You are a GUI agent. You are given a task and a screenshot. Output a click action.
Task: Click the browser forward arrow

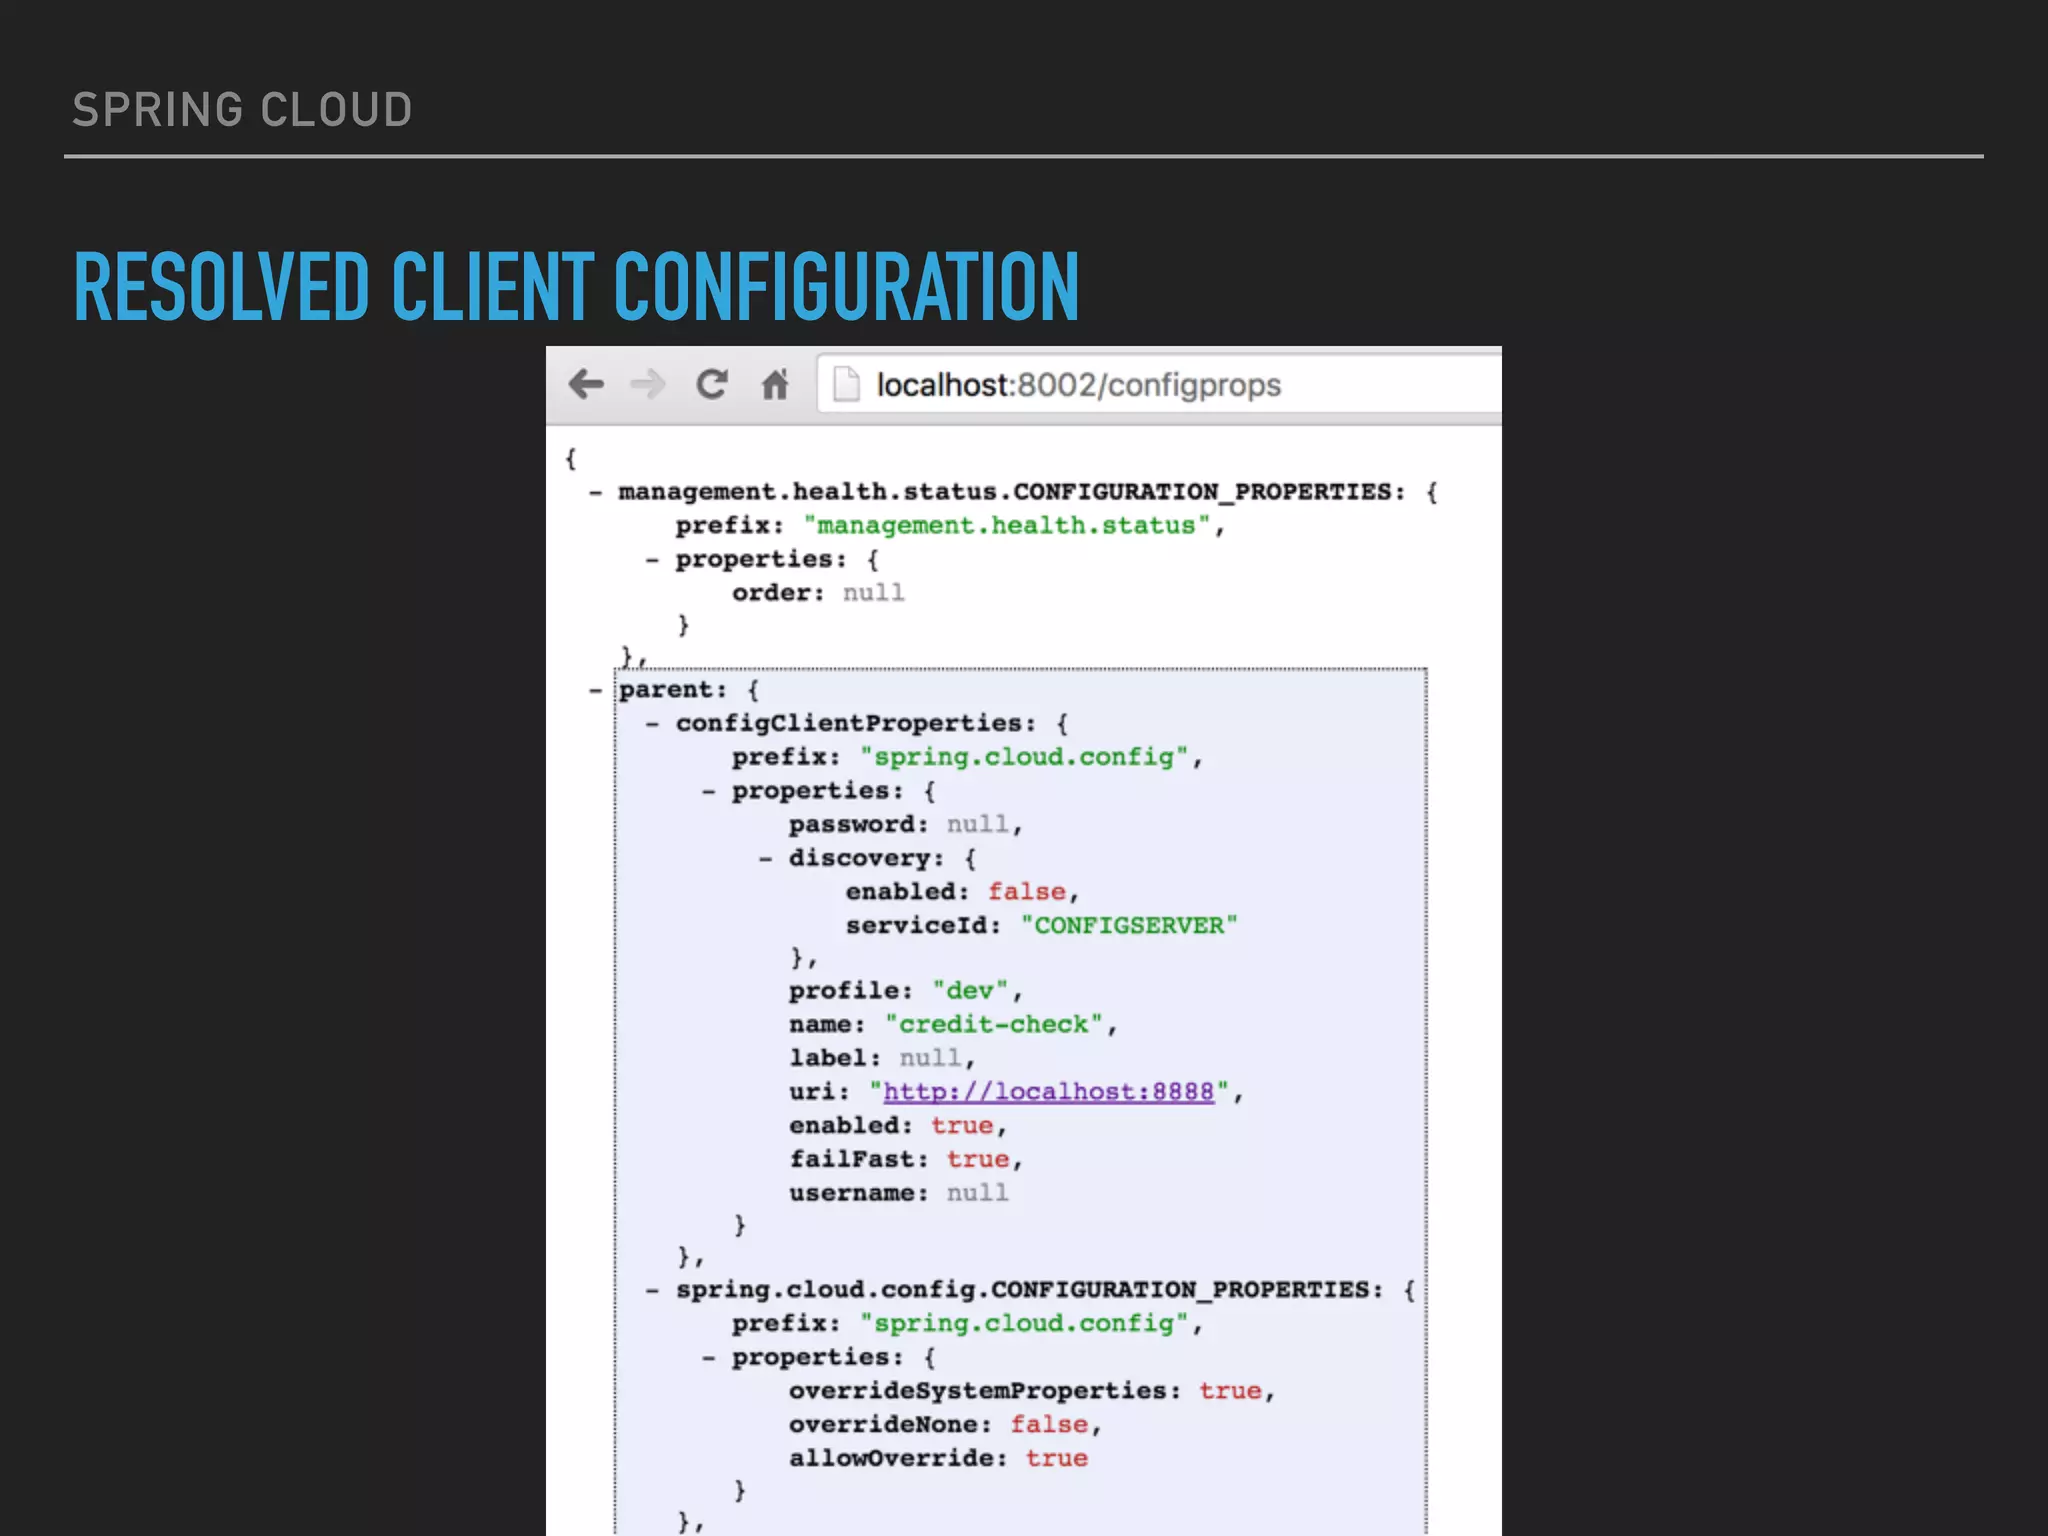649,384
